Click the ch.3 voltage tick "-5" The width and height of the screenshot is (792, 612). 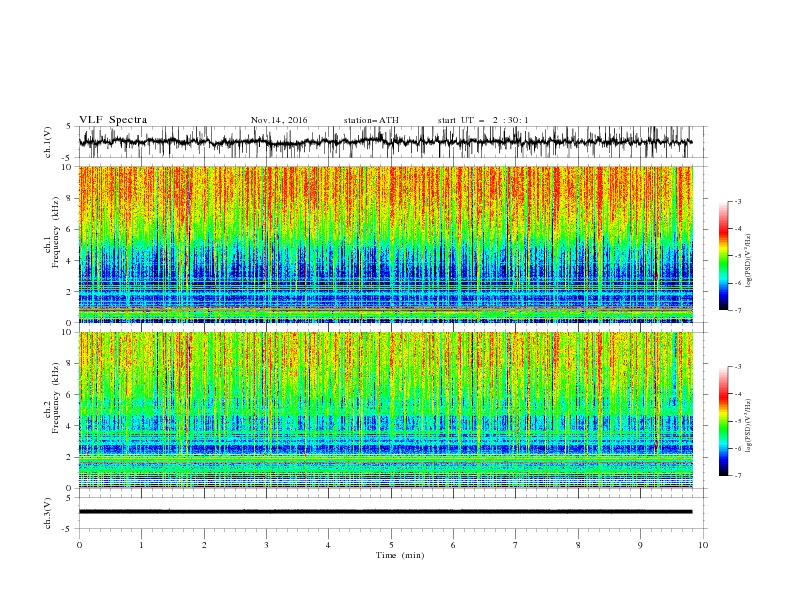(68, 529)
